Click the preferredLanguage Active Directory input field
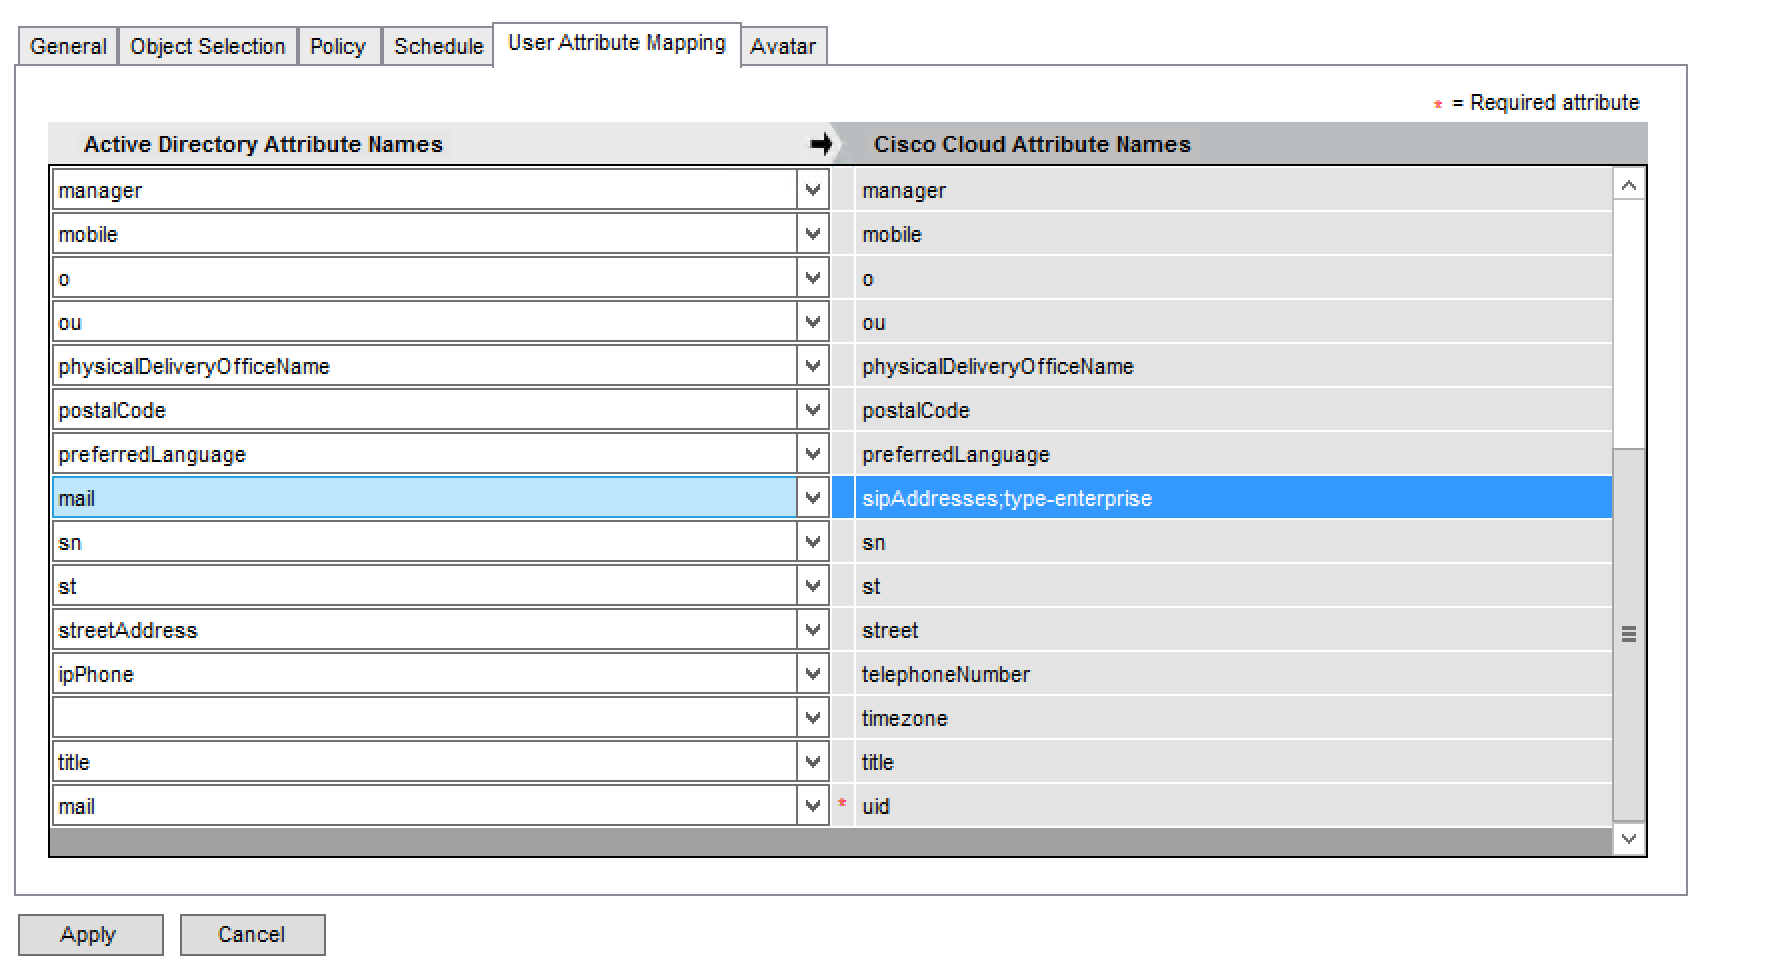This screenshot has height=978, width=1772. click(x=424, y=453)
